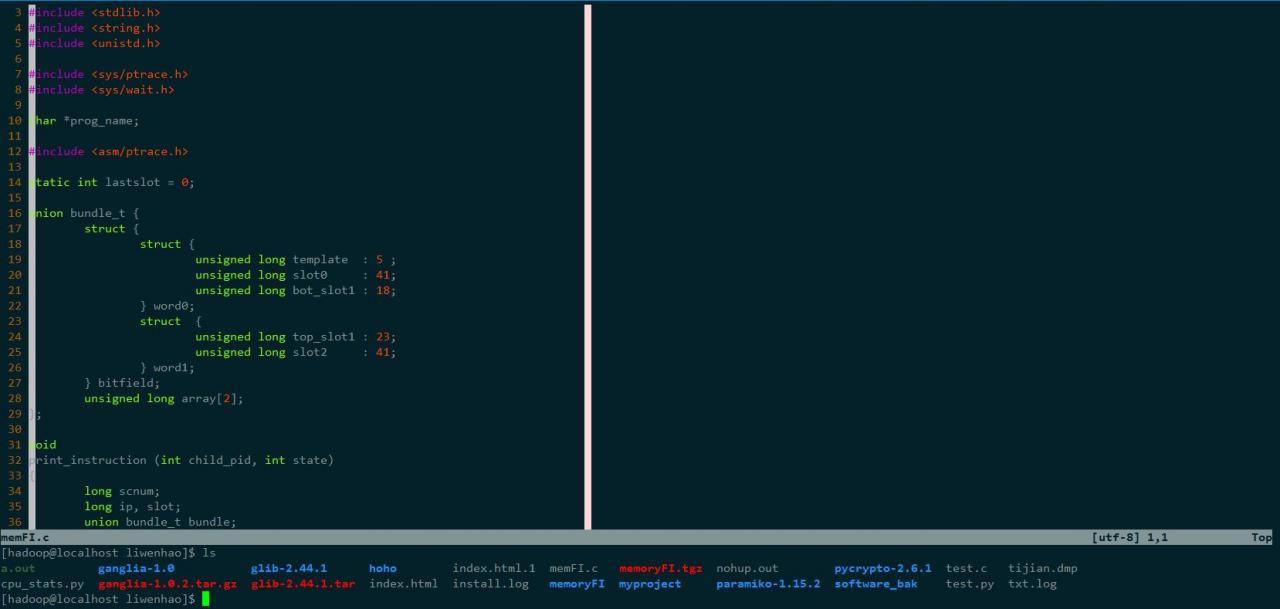The width and height of the screenshot is (1280, 609).
Task: Click the union bundle_t definition line
Action: pos(84,213)
